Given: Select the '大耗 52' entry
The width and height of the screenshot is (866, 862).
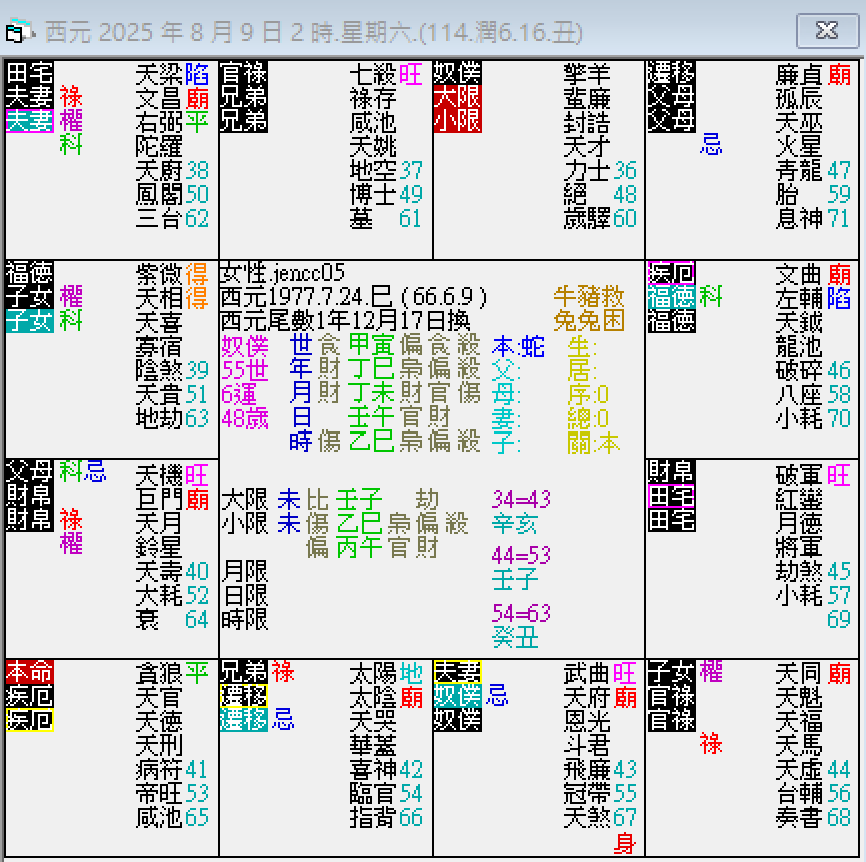Looking at the screenshot, I should pyautogui.click(x=172, y=595).
